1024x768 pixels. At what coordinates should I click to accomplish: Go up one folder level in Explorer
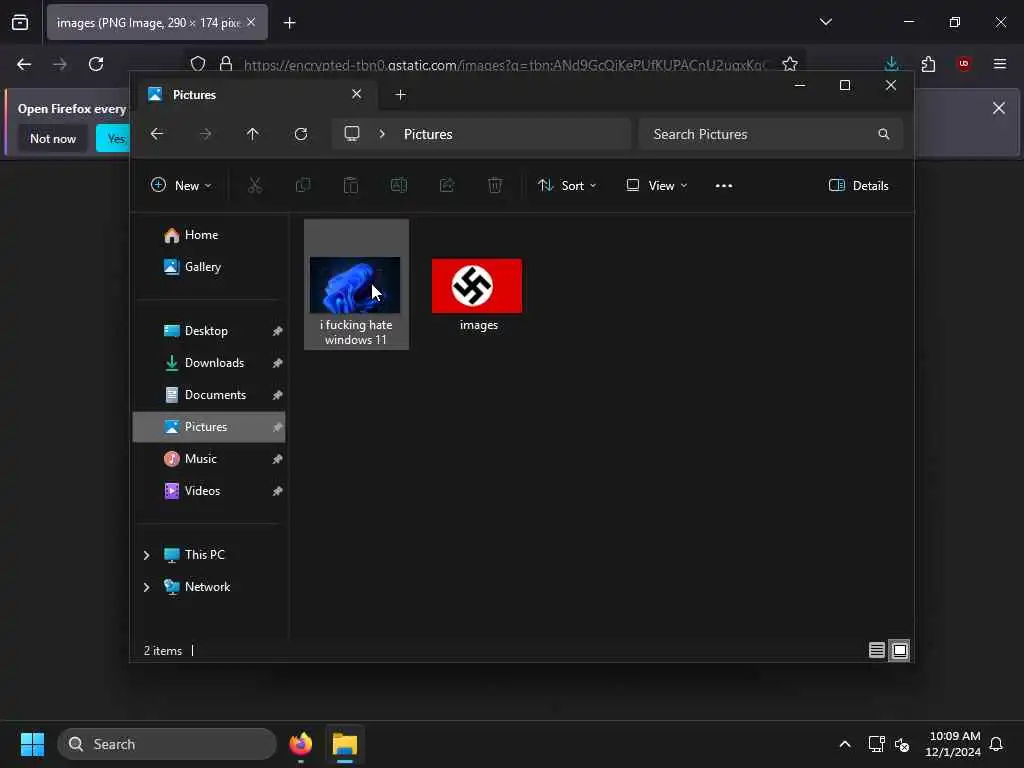coord(253,134)
